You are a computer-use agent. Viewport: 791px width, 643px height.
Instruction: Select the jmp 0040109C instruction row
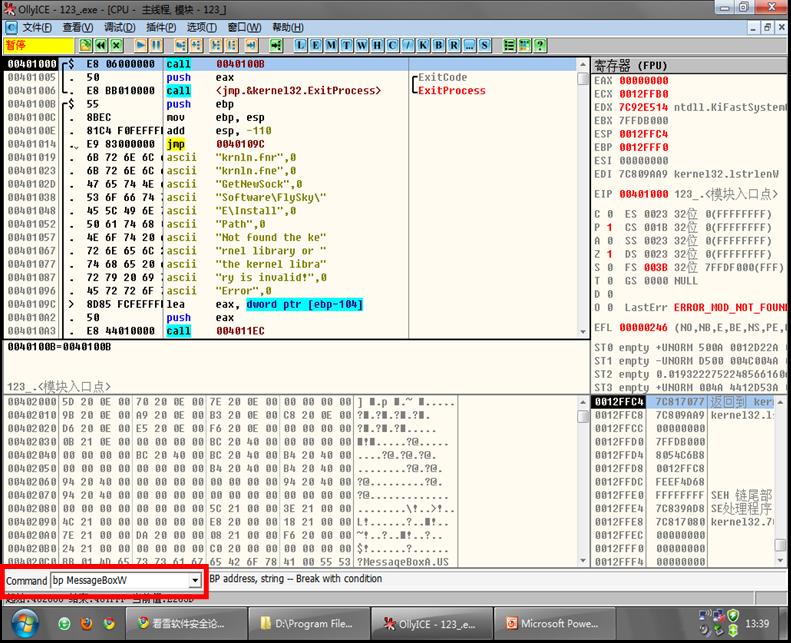[290, 144]
